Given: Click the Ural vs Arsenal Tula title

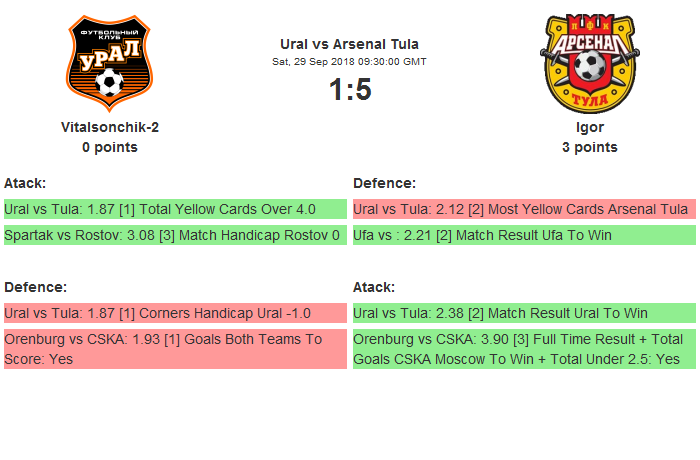Looking at the screenshot, I should (x=349, y=44).
